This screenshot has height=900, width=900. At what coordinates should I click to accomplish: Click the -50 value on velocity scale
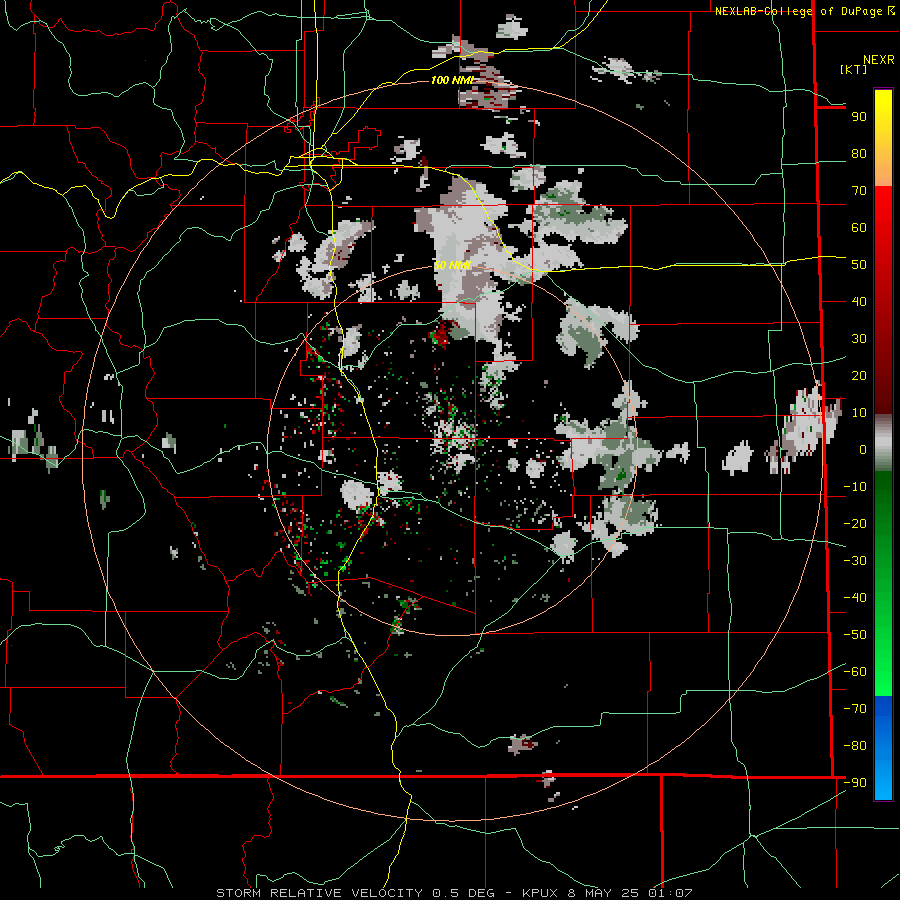(x=855, y=635)
